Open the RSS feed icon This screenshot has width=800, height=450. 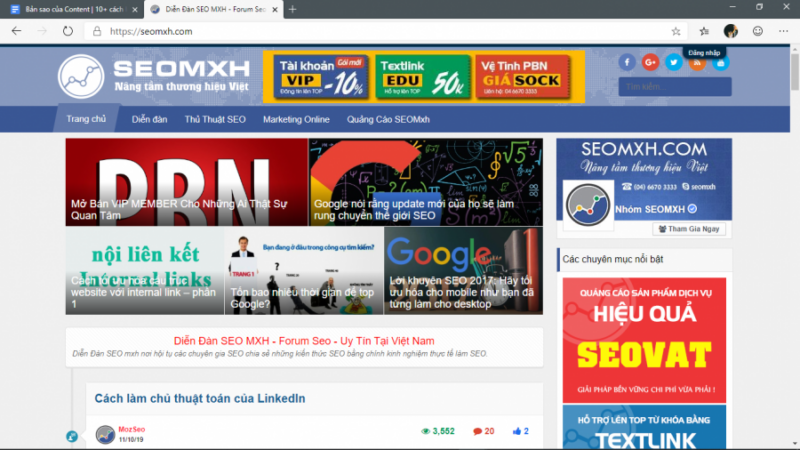pyautogui.click(x=697, y=63)
